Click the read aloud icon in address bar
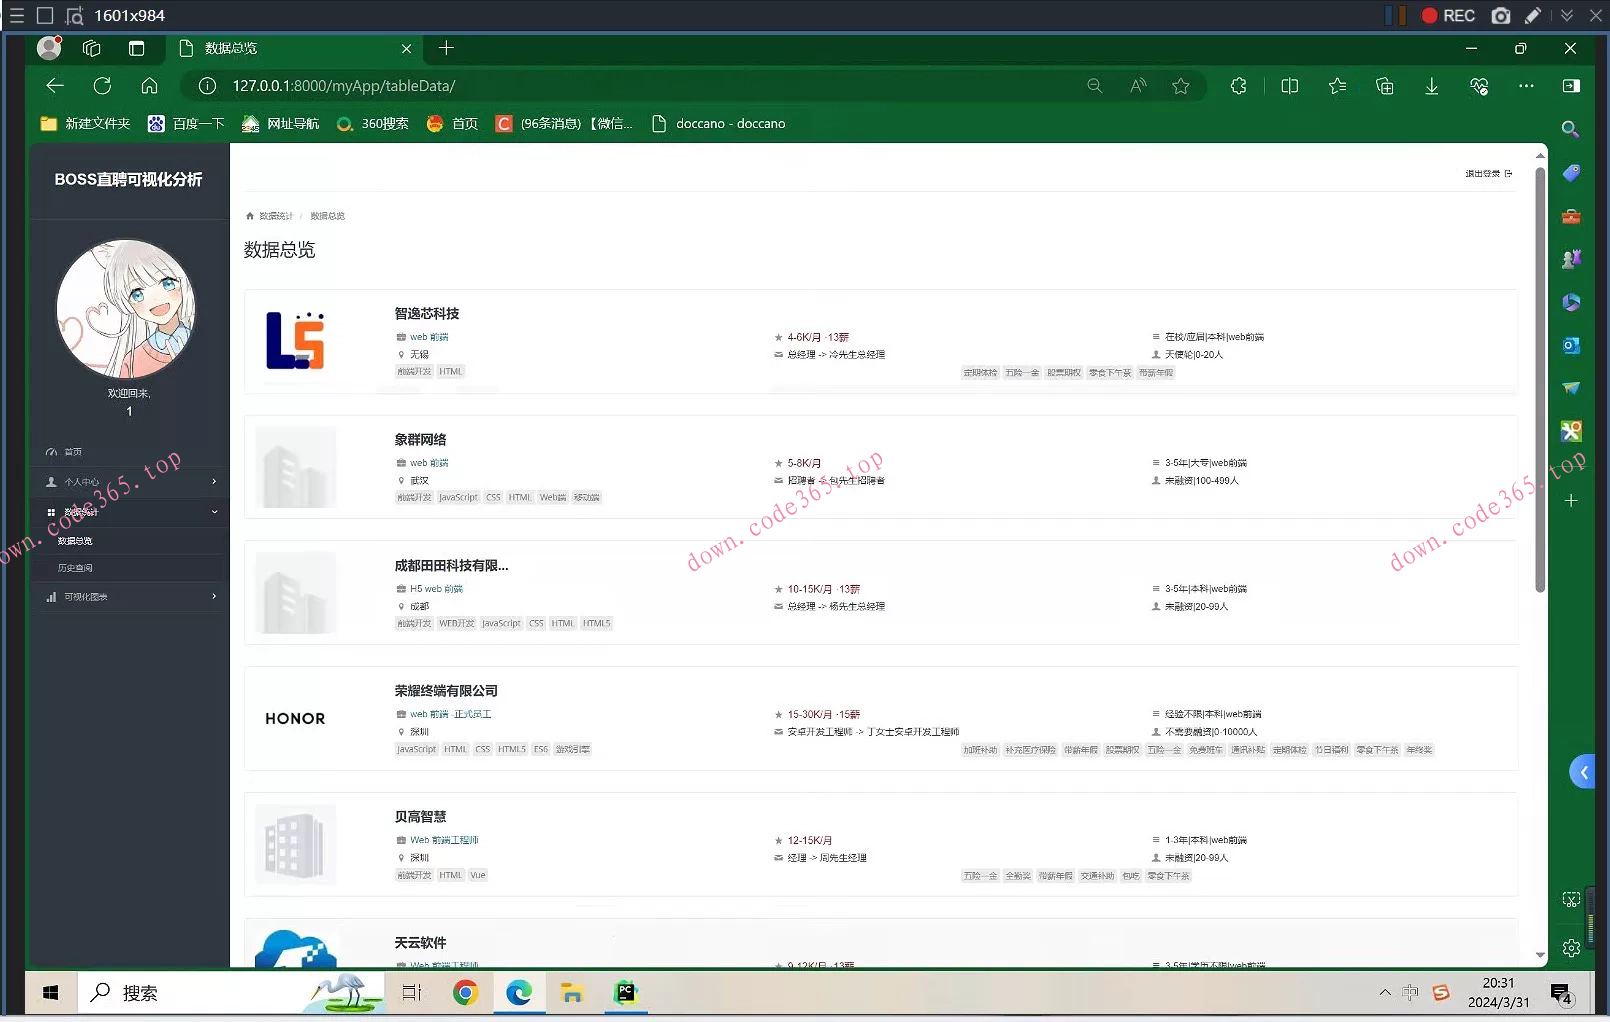The width and height of the screenshot is (1610, 1022). [x=1138, y=86]
